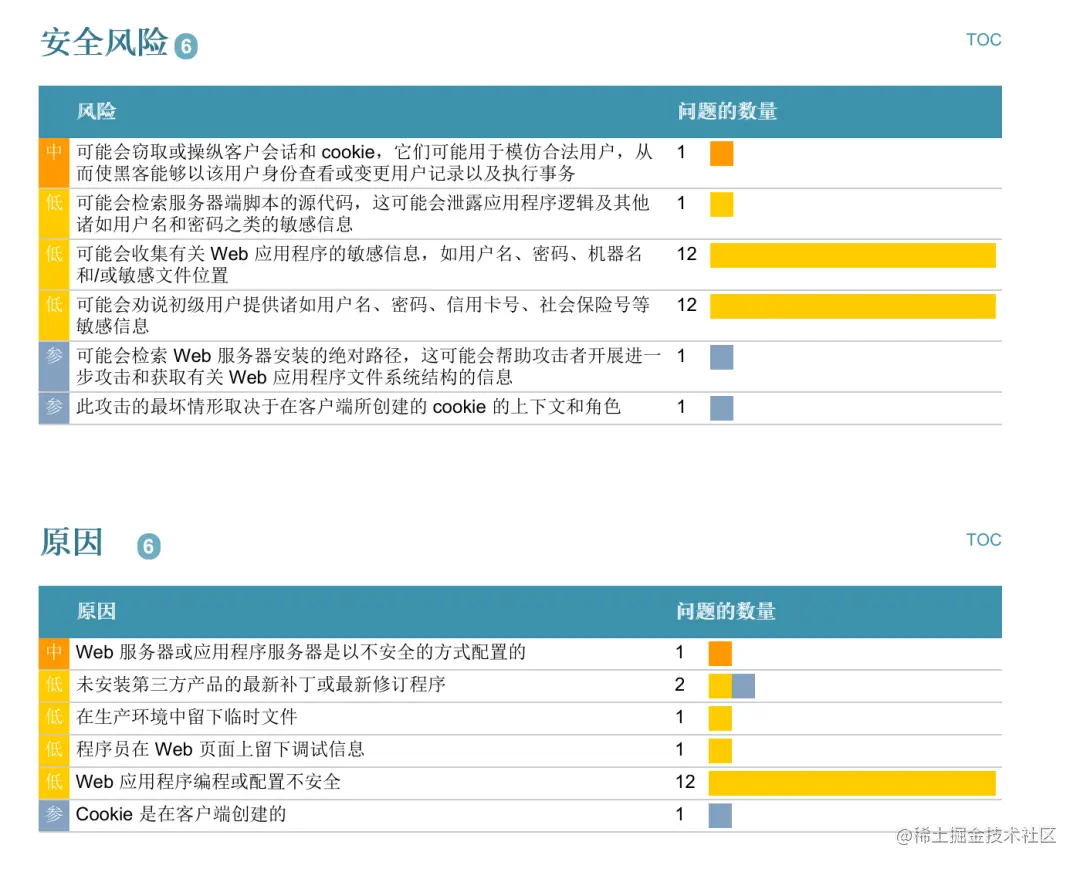The height and width of the screenshot is (869, 1080).
Task: Click the TOC link beside 安全风险
Action: click(983, 40)
